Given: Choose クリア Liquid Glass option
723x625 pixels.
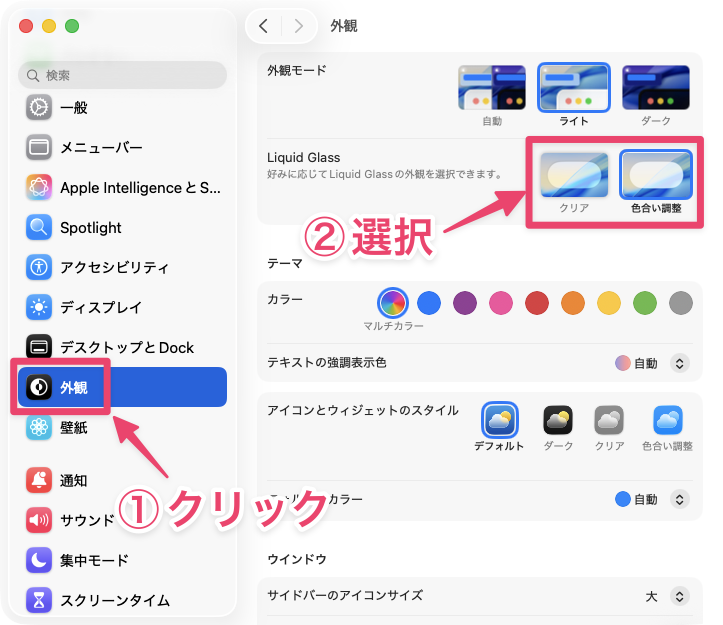Looking at the screenshot, I should click(x=573, y=175).
